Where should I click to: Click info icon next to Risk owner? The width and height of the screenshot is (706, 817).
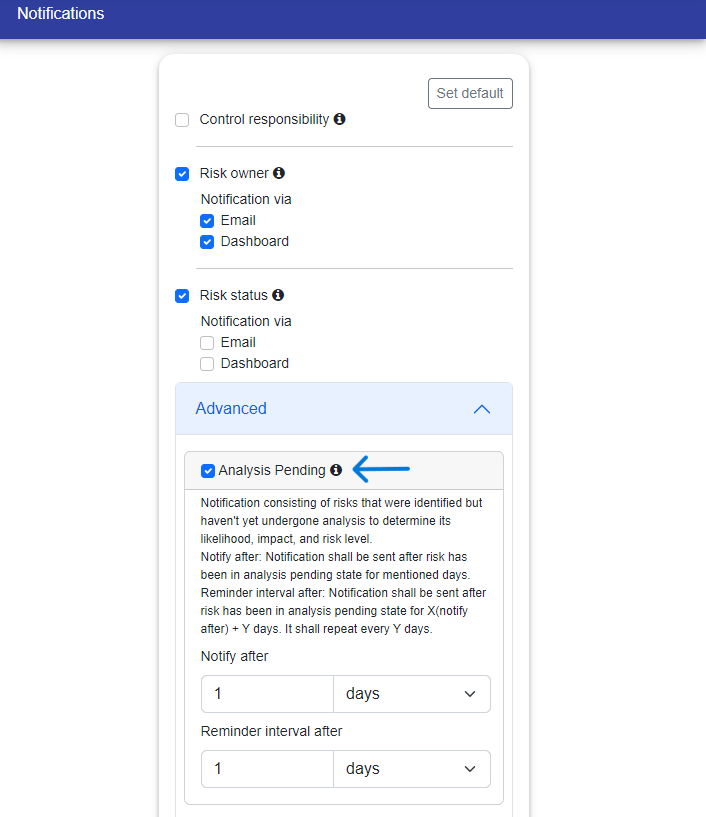coord(279,173)
